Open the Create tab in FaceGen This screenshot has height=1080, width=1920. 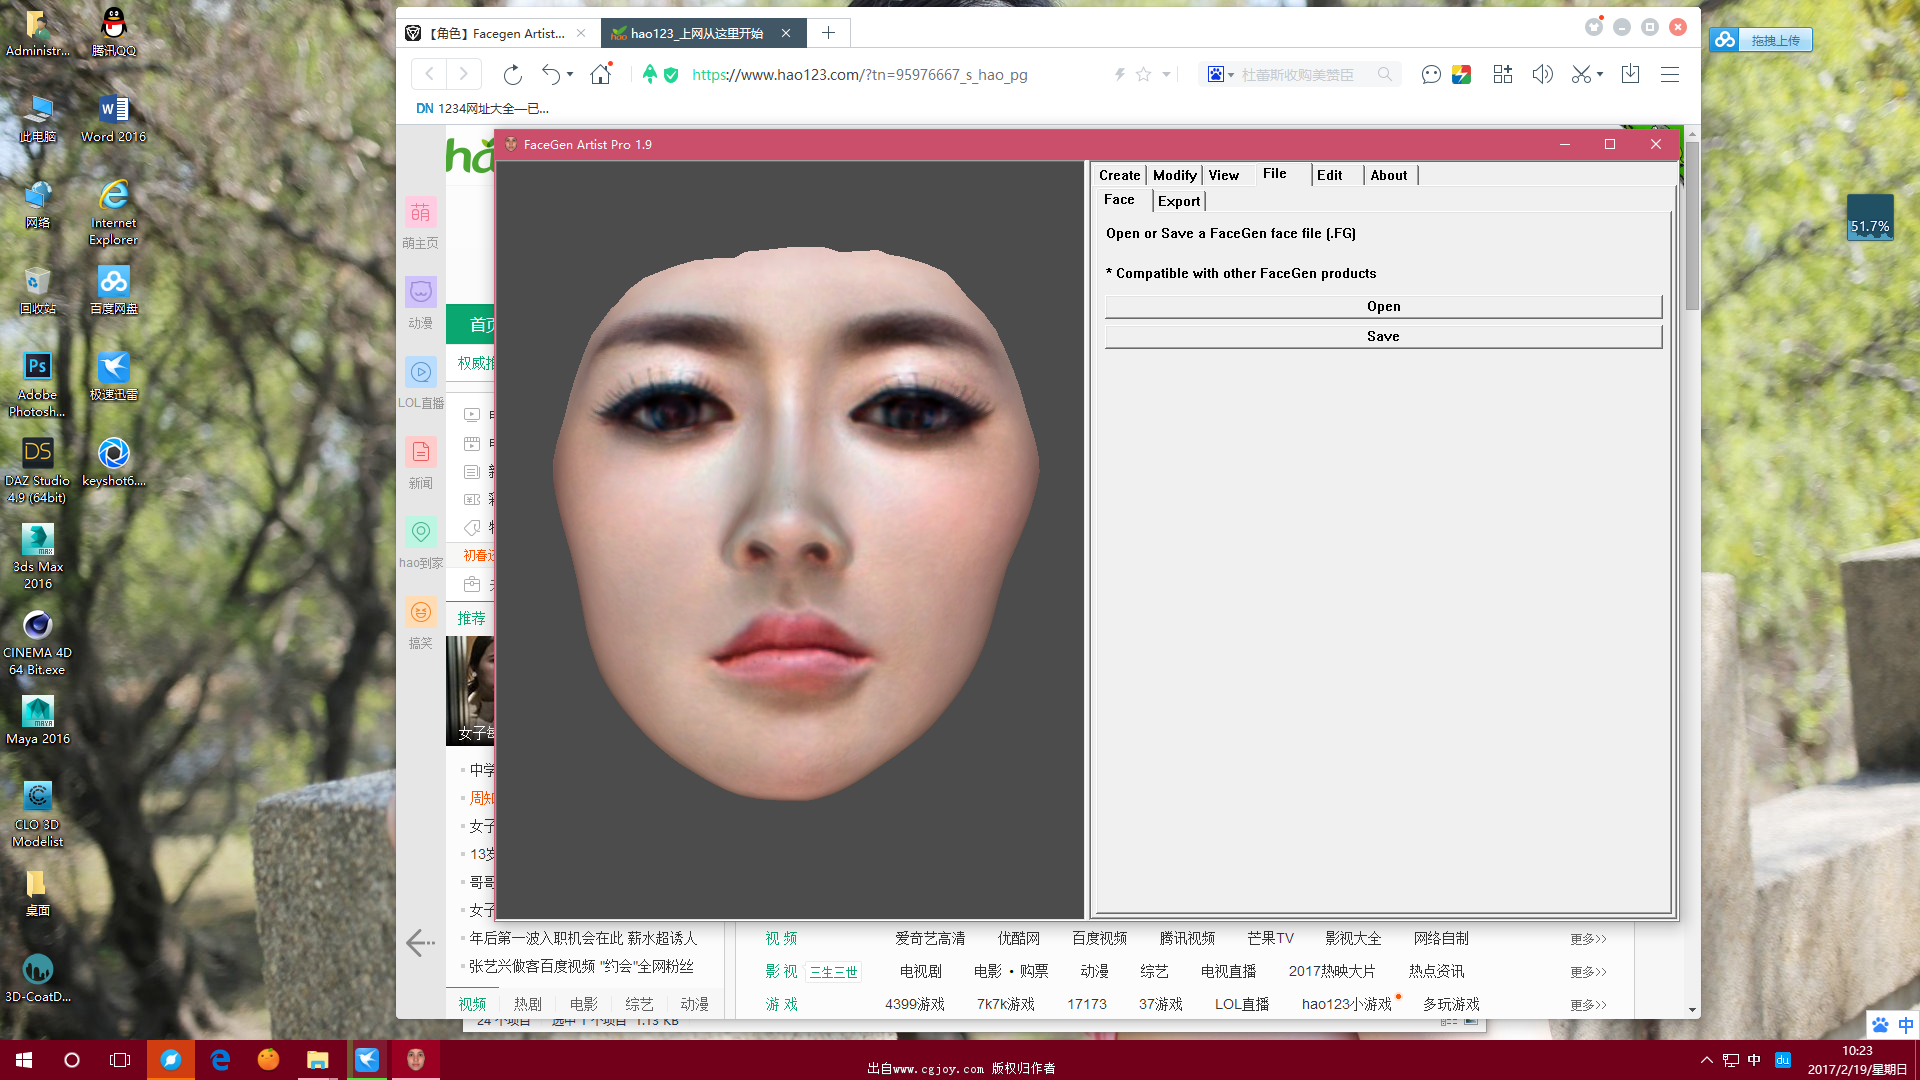(x=1119, y=175)
